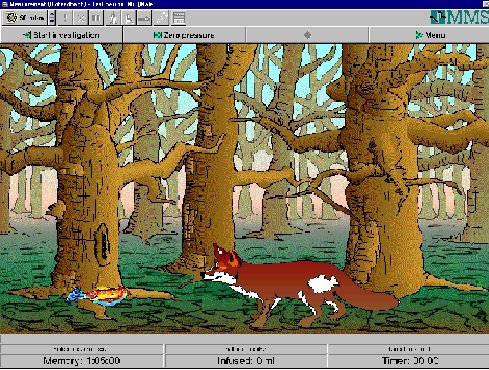Screen dimensions: 489x370
Task: Click the exclamation mark event icon
Action: pyautogui.click(x=65, y=18)
